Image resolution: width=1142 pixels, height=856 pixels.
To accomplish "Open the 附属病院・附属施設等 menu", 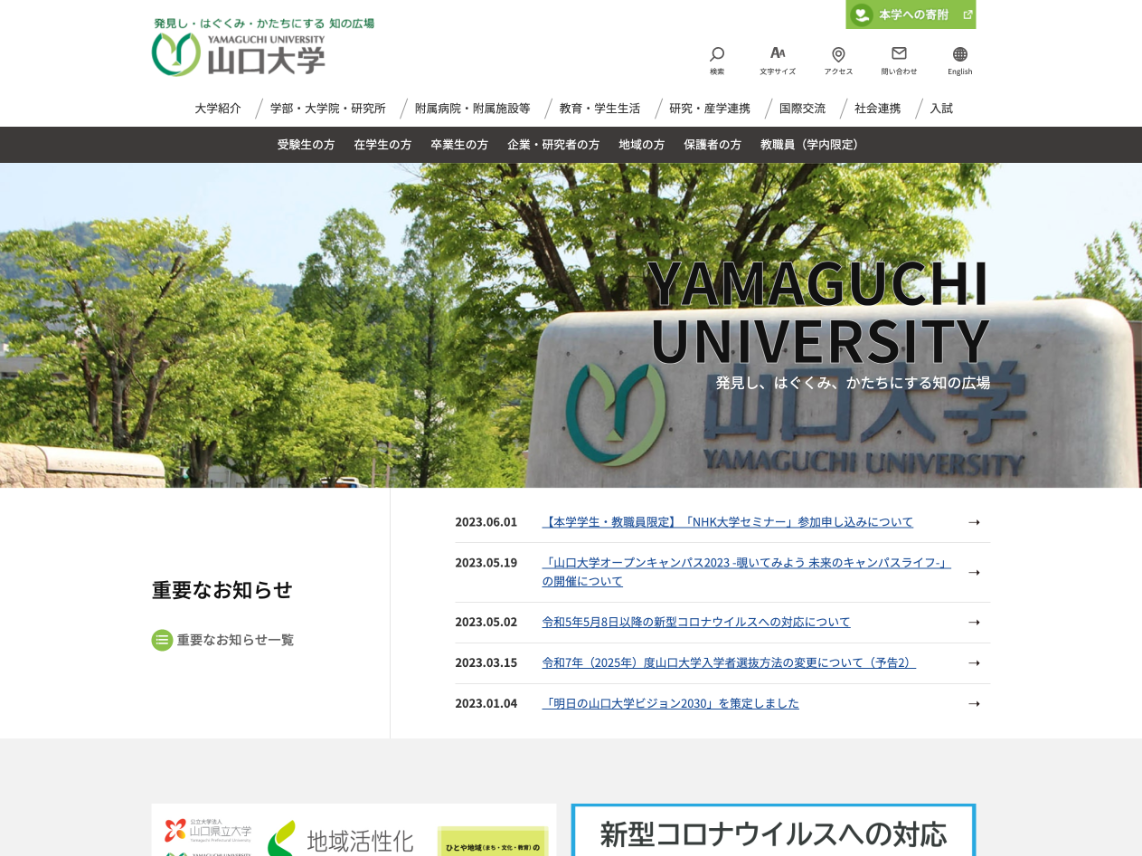I will (x=473, y=109).
